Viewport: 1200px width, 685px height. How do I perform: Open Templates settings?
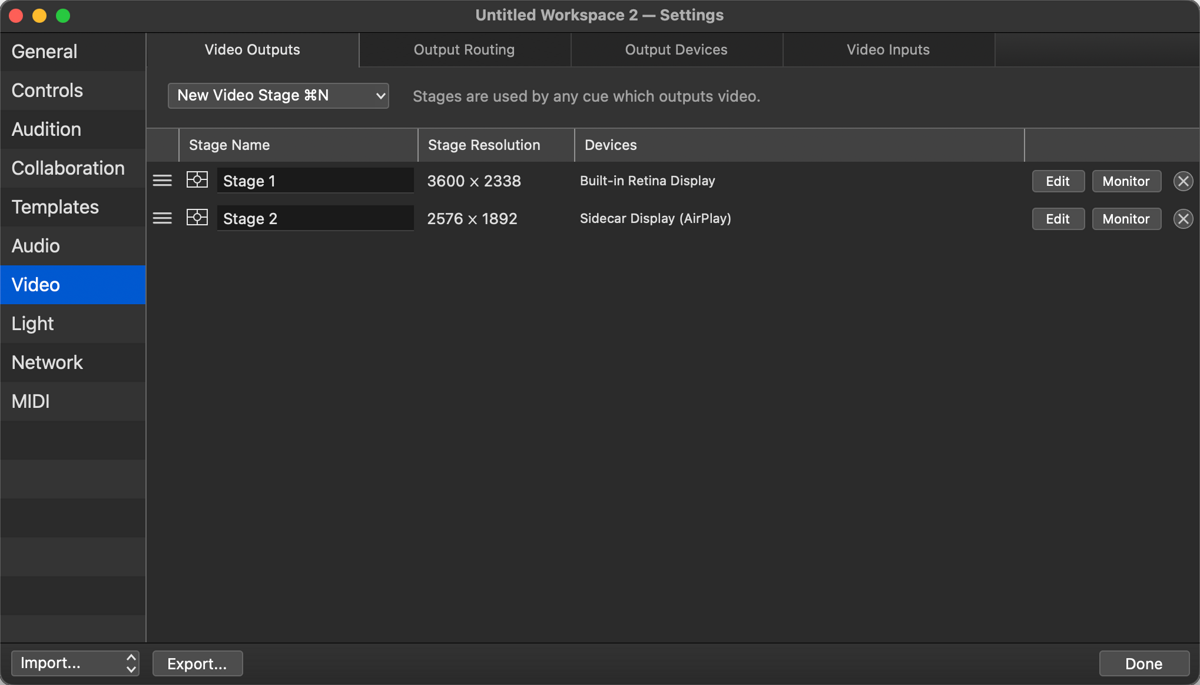coord(73,207)
